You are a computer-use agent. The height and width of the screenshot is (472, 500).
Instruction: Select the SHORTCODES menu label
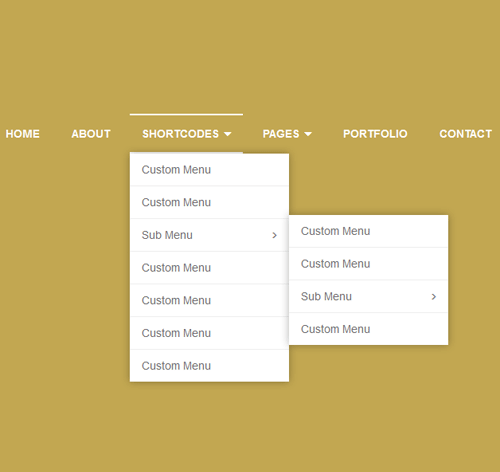pos(180,134)
